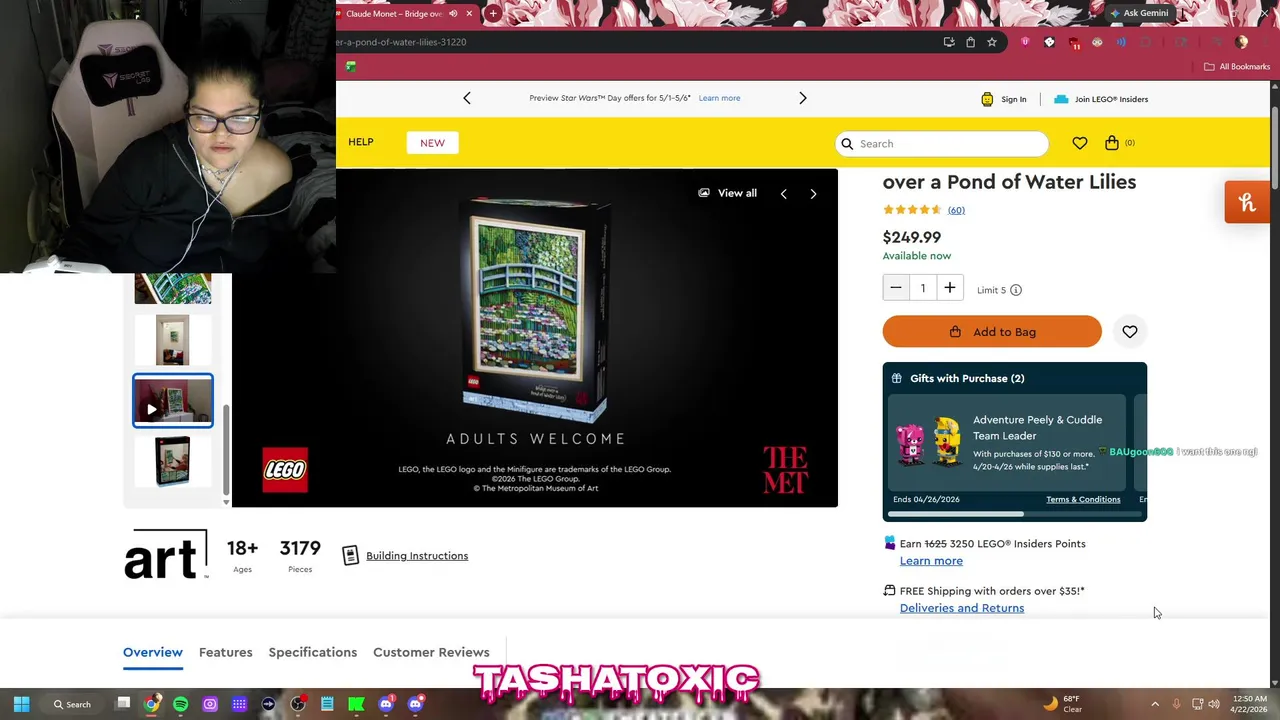Open Kick app from the taskbar

point(356,704)
